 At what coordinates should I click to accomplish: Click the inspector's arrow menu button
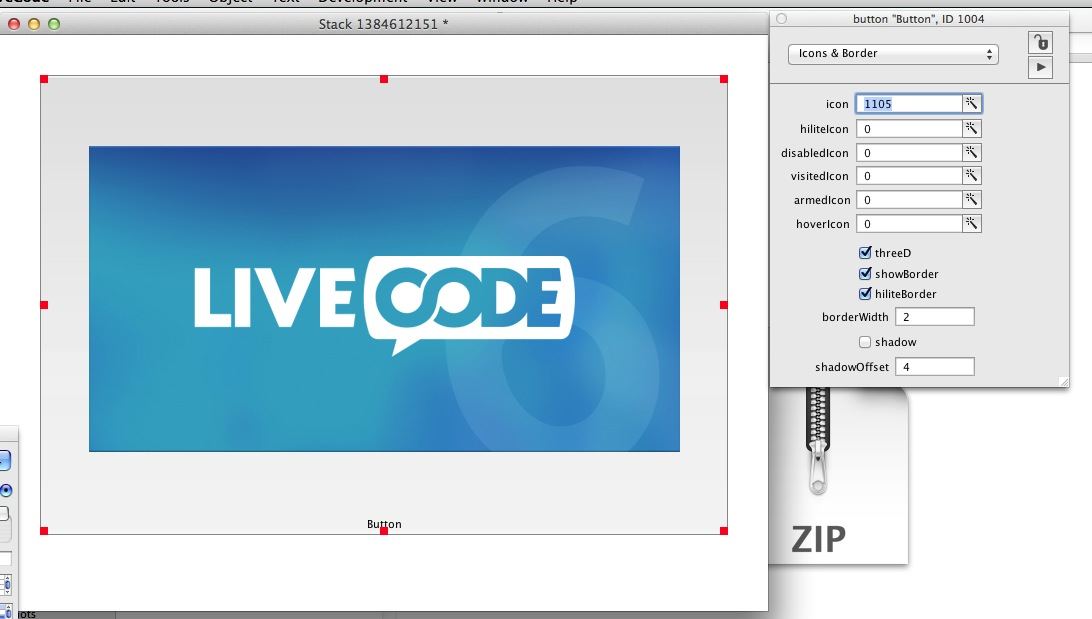(1040, 68)
